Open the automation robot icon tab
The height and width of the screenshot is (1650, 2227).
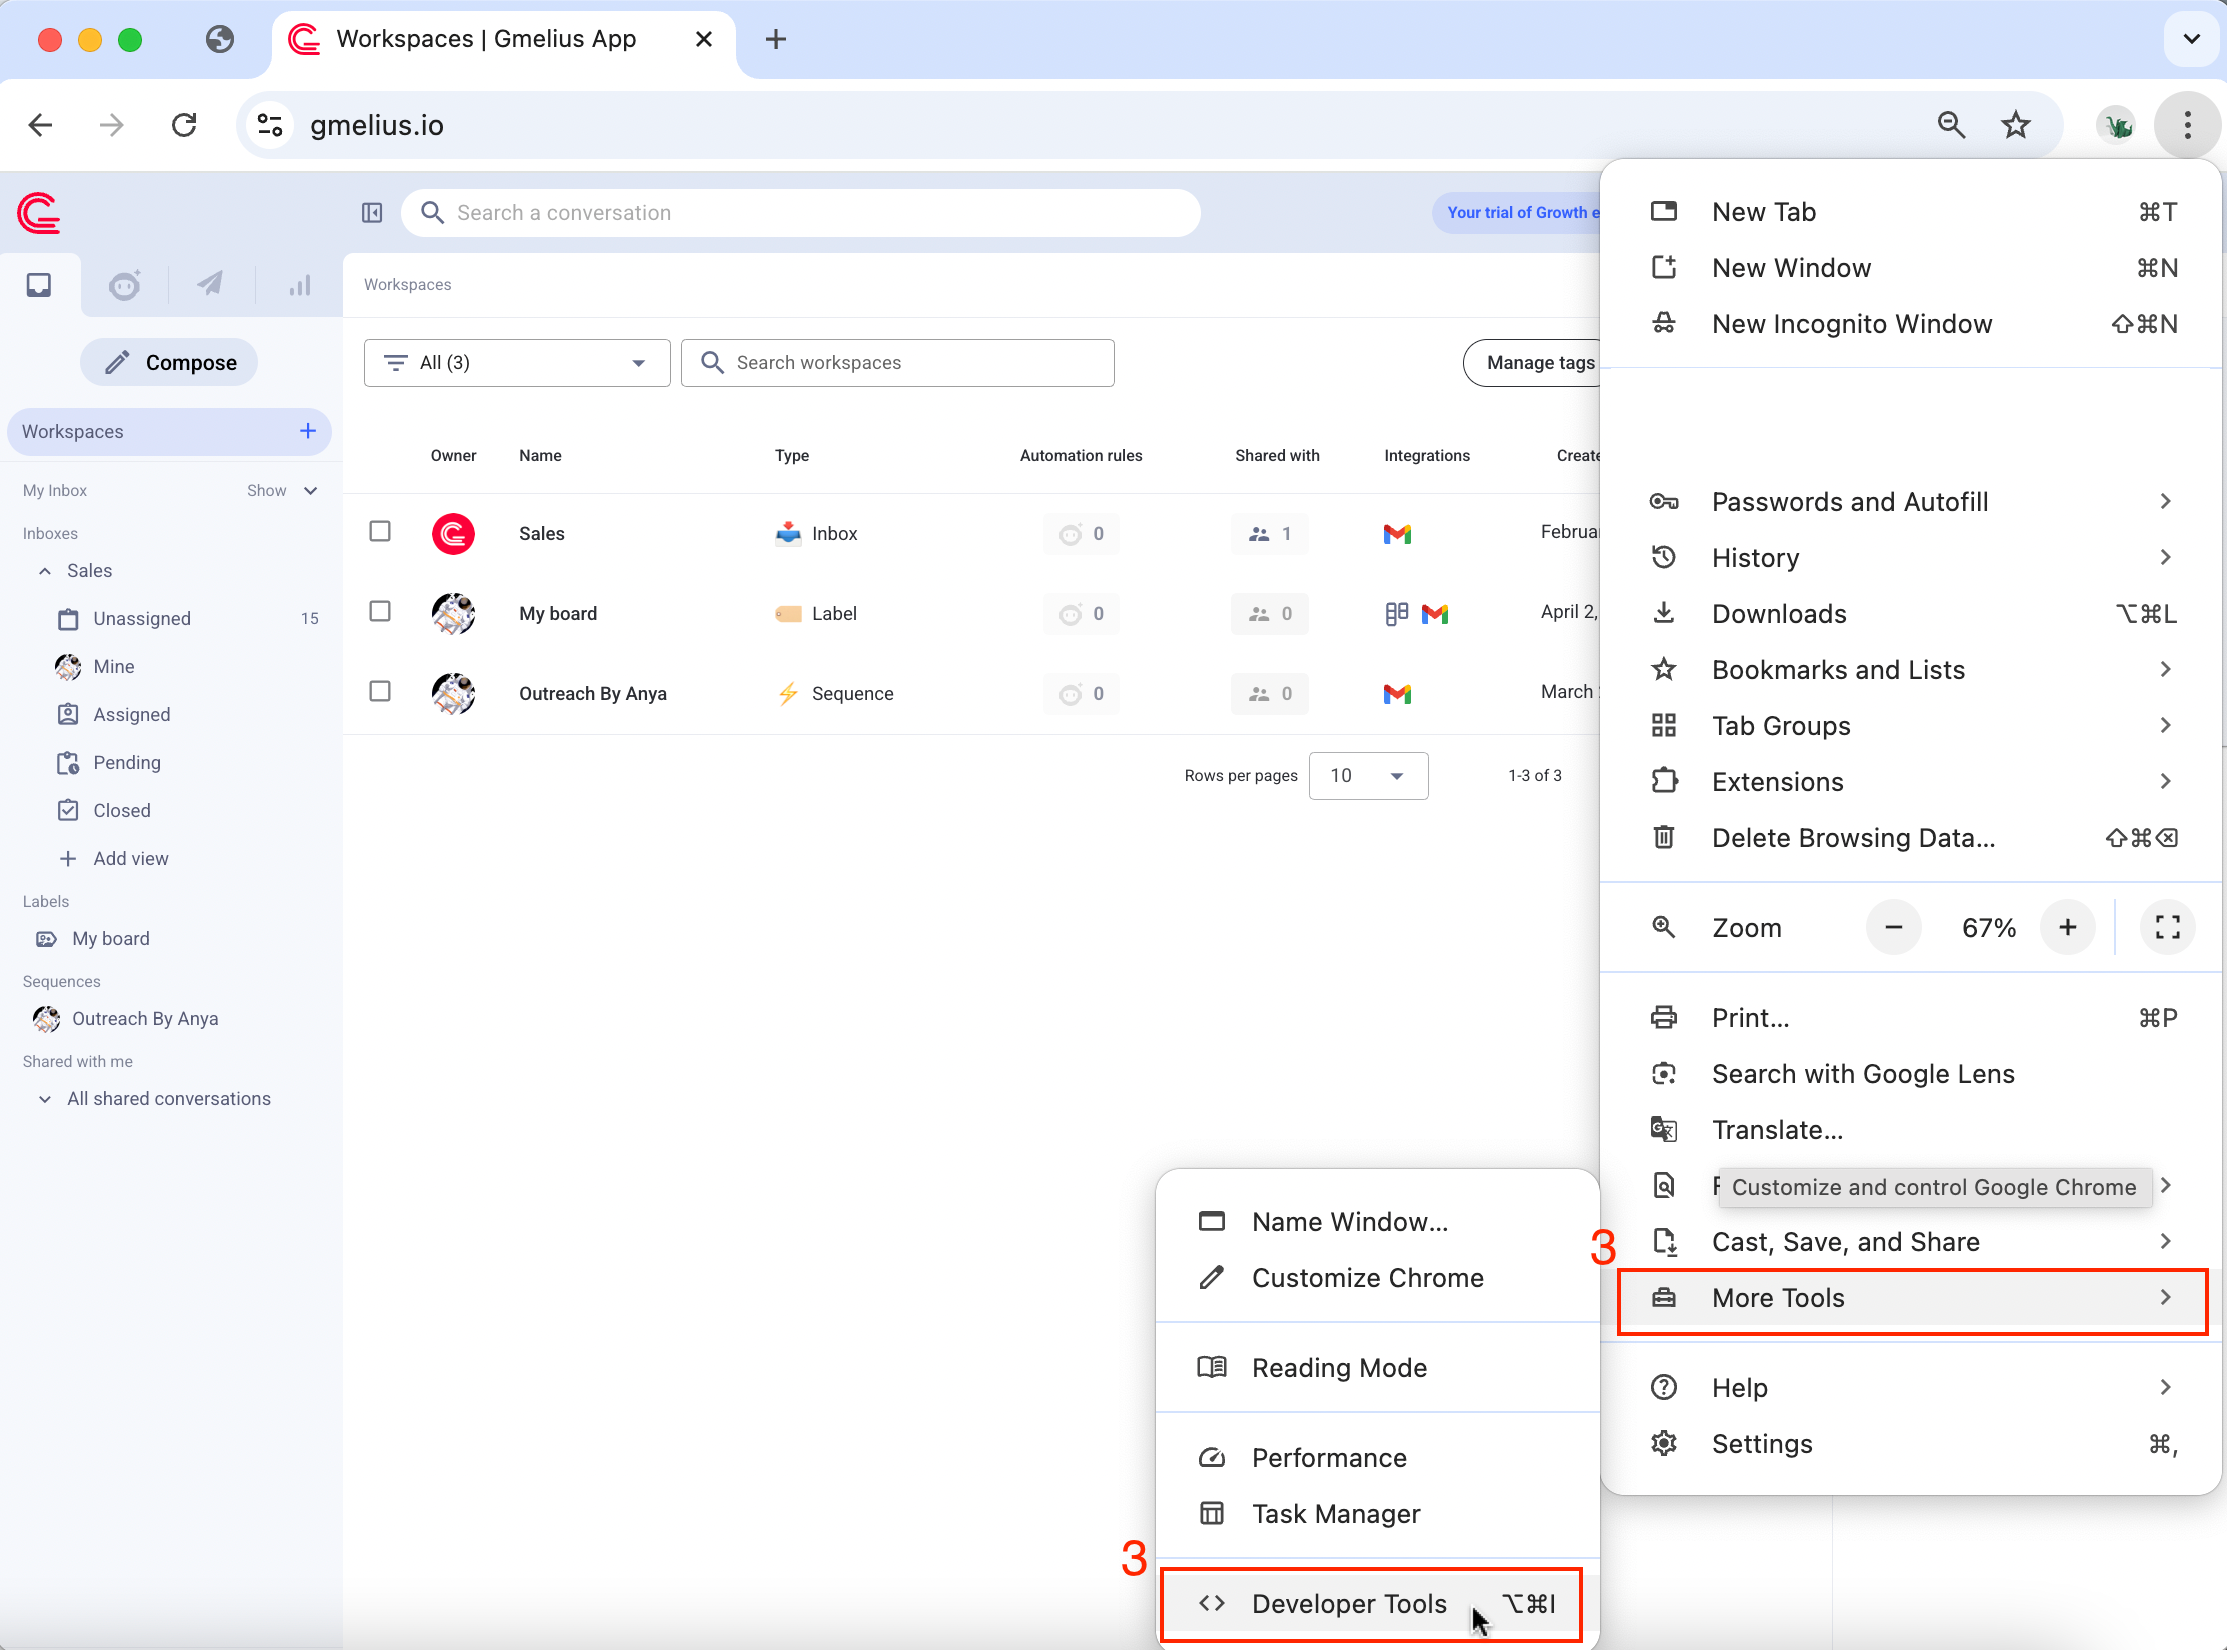click(125, 285)
